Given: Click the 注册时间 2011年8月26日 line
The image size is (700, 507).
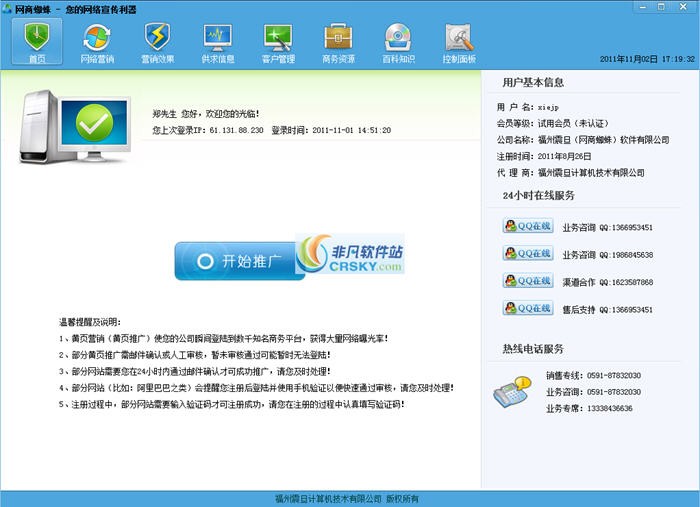Looking at the screenshot, I should pos(544,156).
